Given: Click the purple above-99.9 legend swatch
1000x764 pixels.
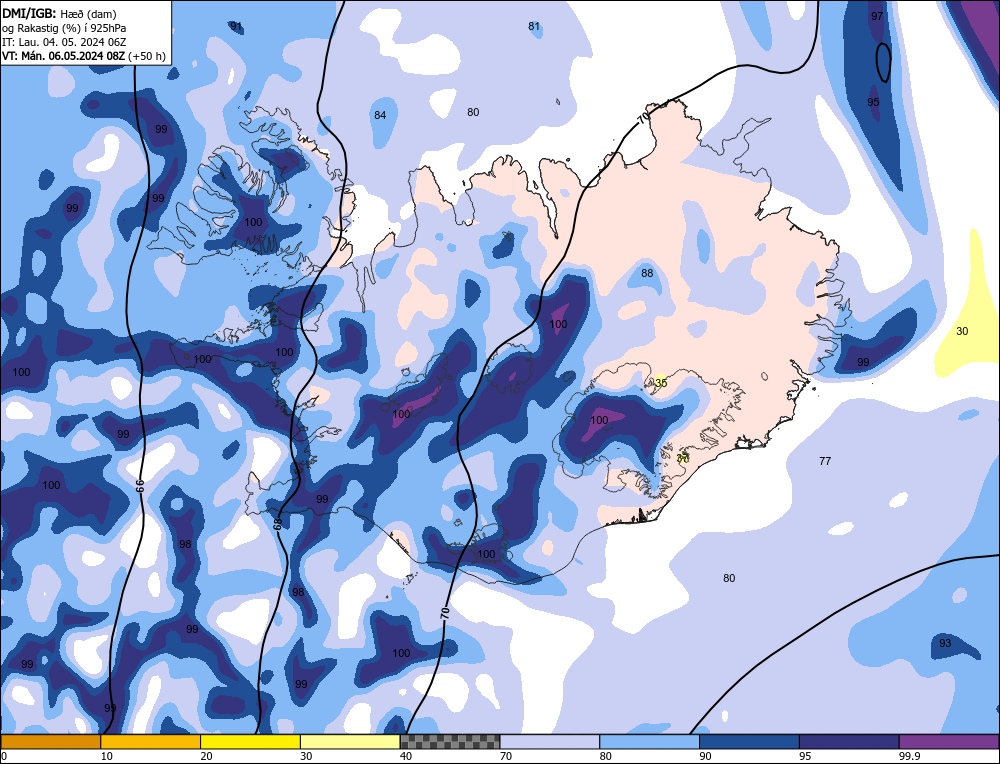Looking at the screenshot, I should pos(949,742).
